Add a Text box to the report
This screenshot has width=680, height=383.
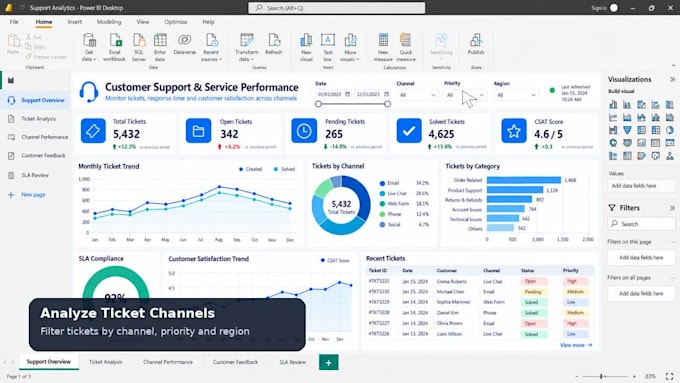pos(327,47)
